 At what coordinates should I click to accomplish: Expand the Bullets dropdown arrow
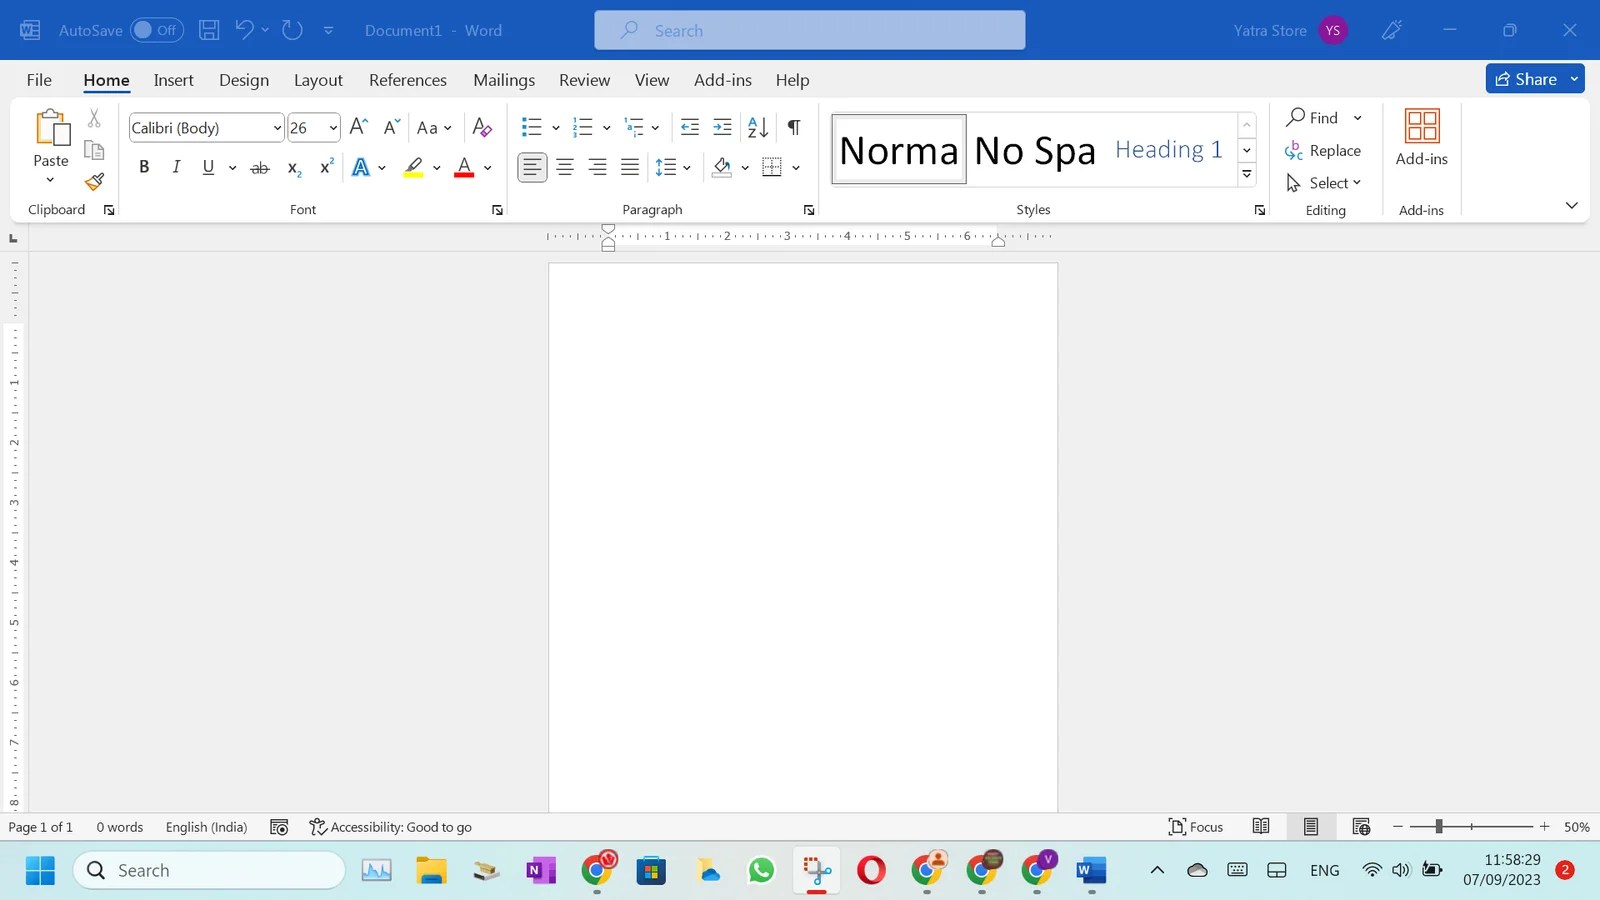point(555,127)
